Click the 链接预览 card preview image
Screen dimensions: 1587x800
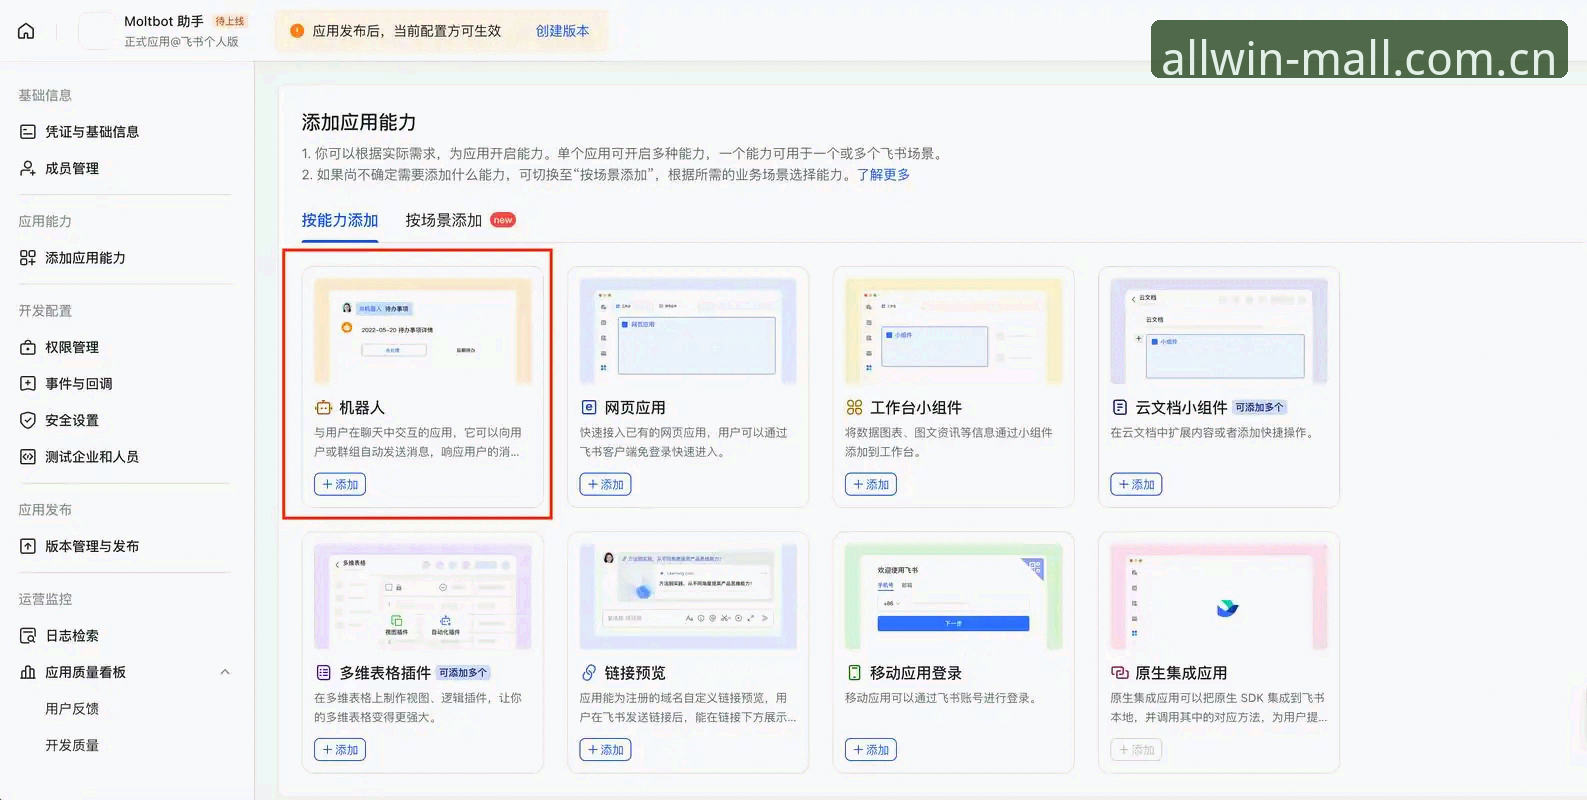tap(688, 597)
